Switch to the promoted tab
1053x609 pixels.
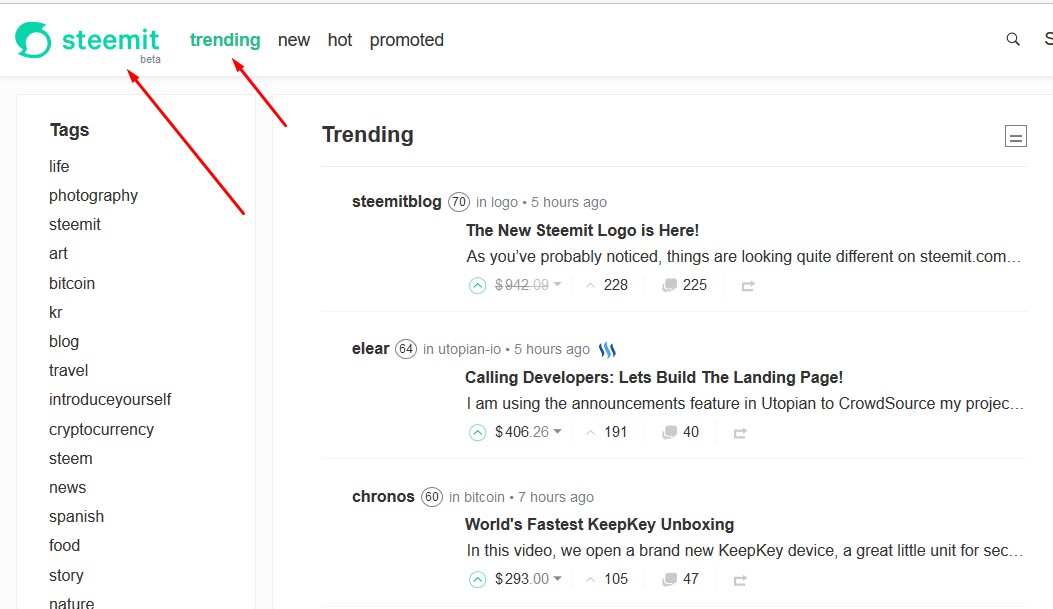(406, 40)
